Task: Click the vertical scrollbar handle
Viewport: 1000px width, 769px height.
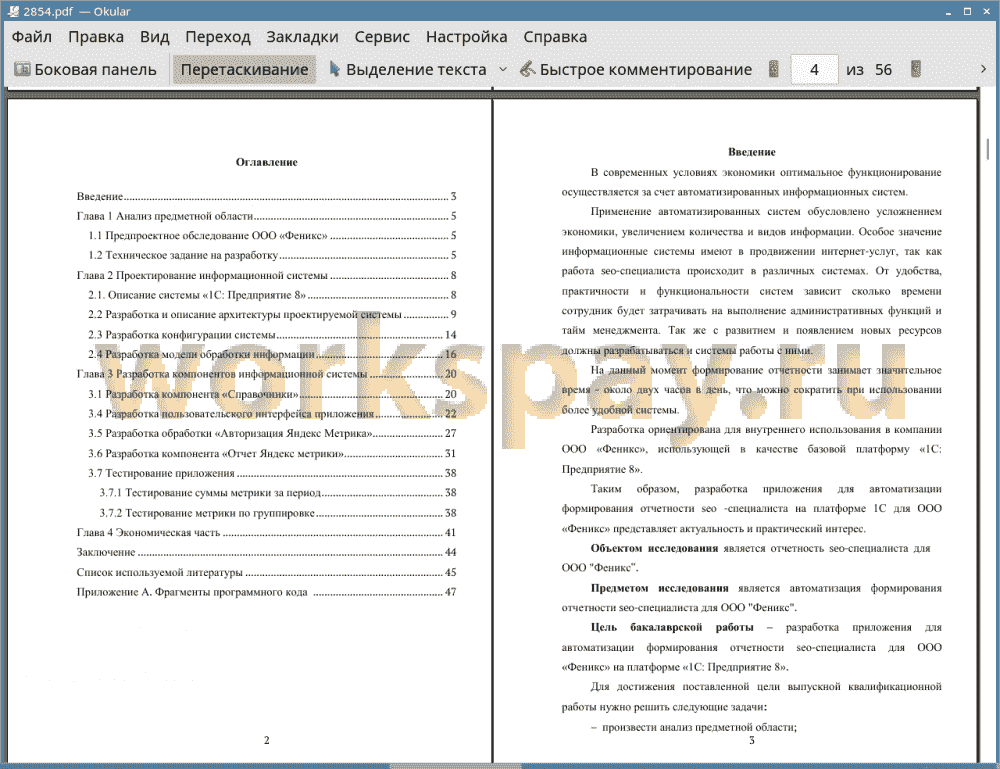Action: [x=988, y=149]
